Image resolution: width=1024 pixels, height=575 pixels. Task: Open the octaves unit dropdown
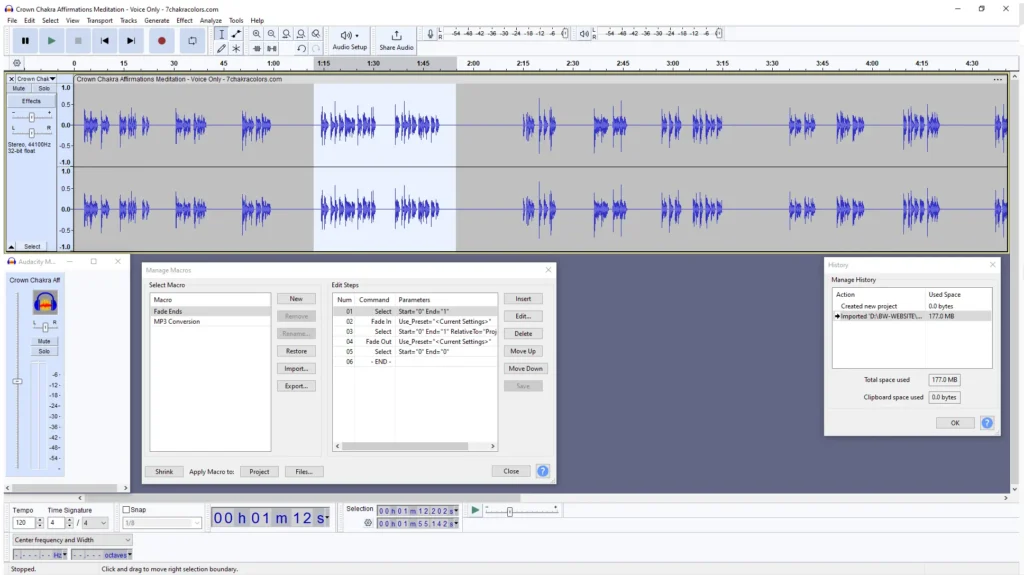[x=130, y=555]
